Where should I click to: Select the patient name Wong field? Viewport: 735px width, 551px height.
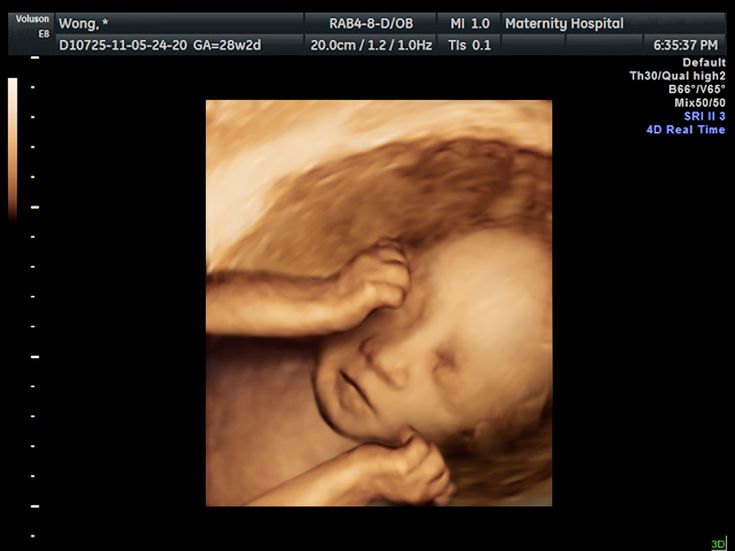pos(85,23)
